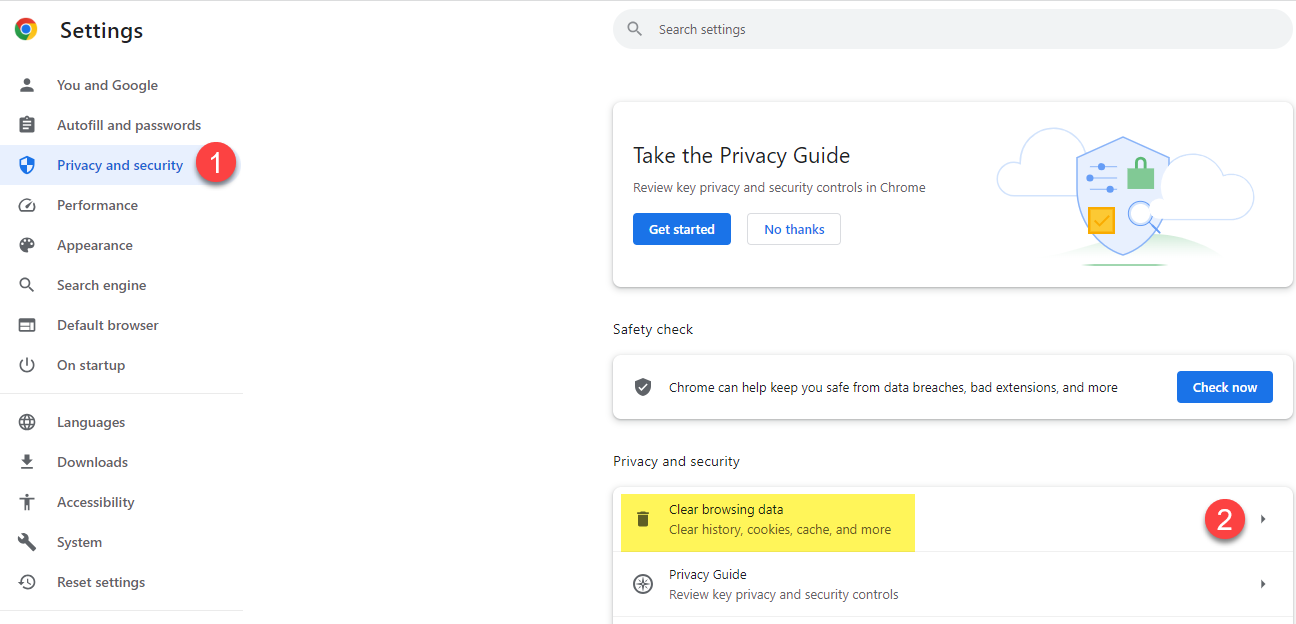The height and width of the screenshot is (624, 1296).
Task: Click the wrench System icon
Action: pos(27,542)
